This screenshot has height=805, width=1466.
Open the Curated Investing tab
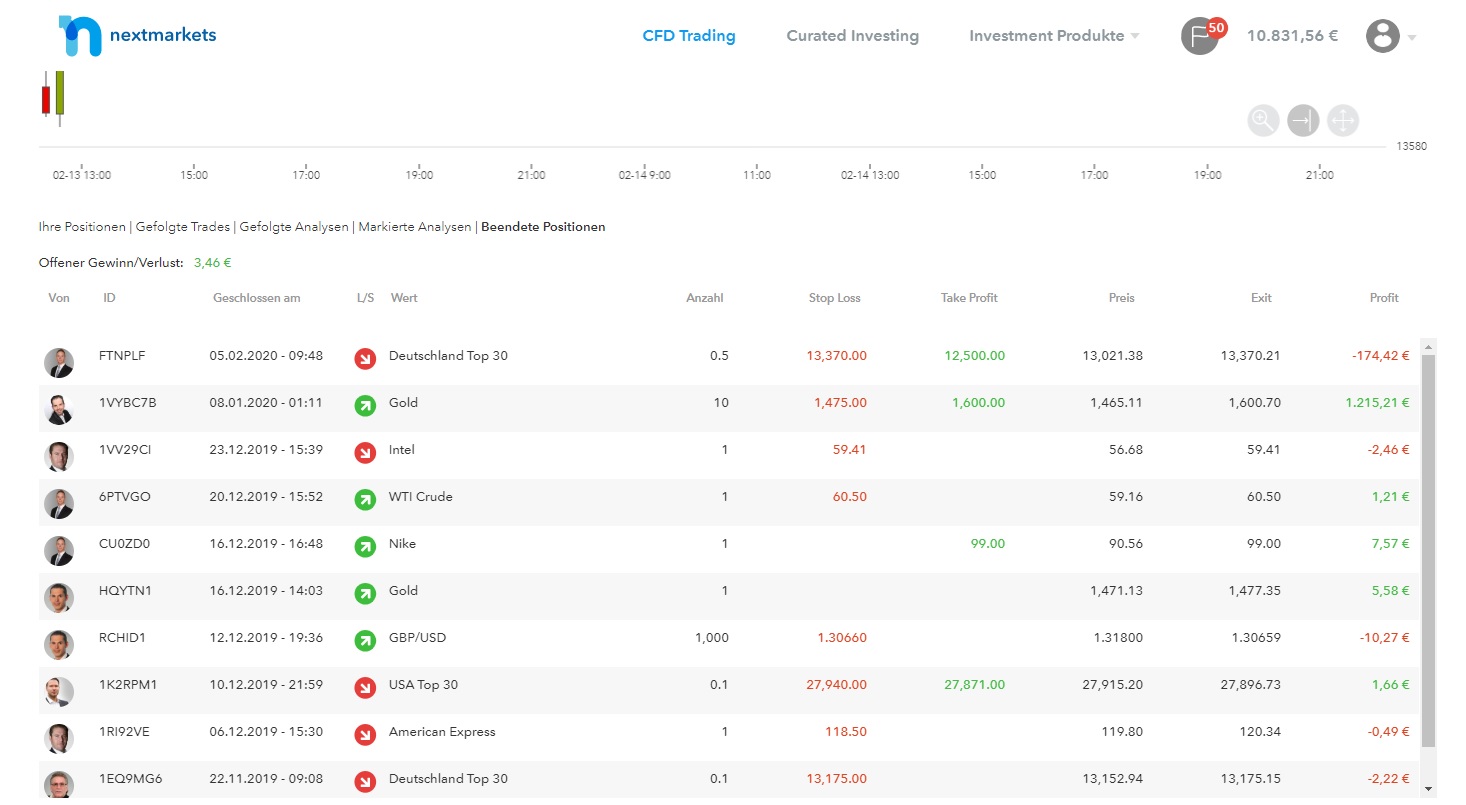[852, 36]
